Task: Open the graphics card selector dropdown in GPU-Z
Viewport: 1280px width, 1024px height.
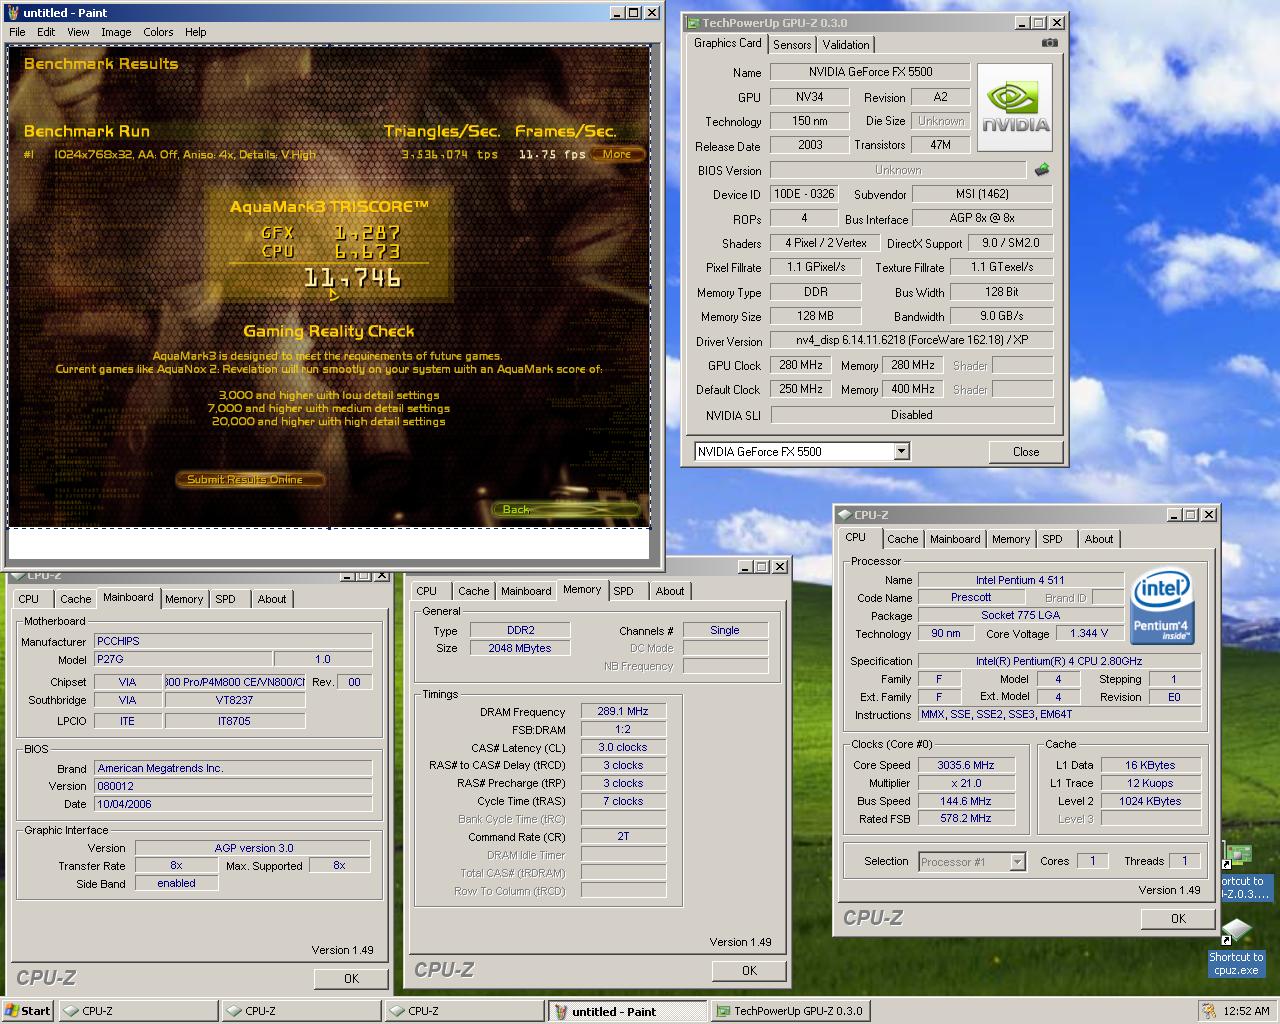Action: tap(901, 452)
